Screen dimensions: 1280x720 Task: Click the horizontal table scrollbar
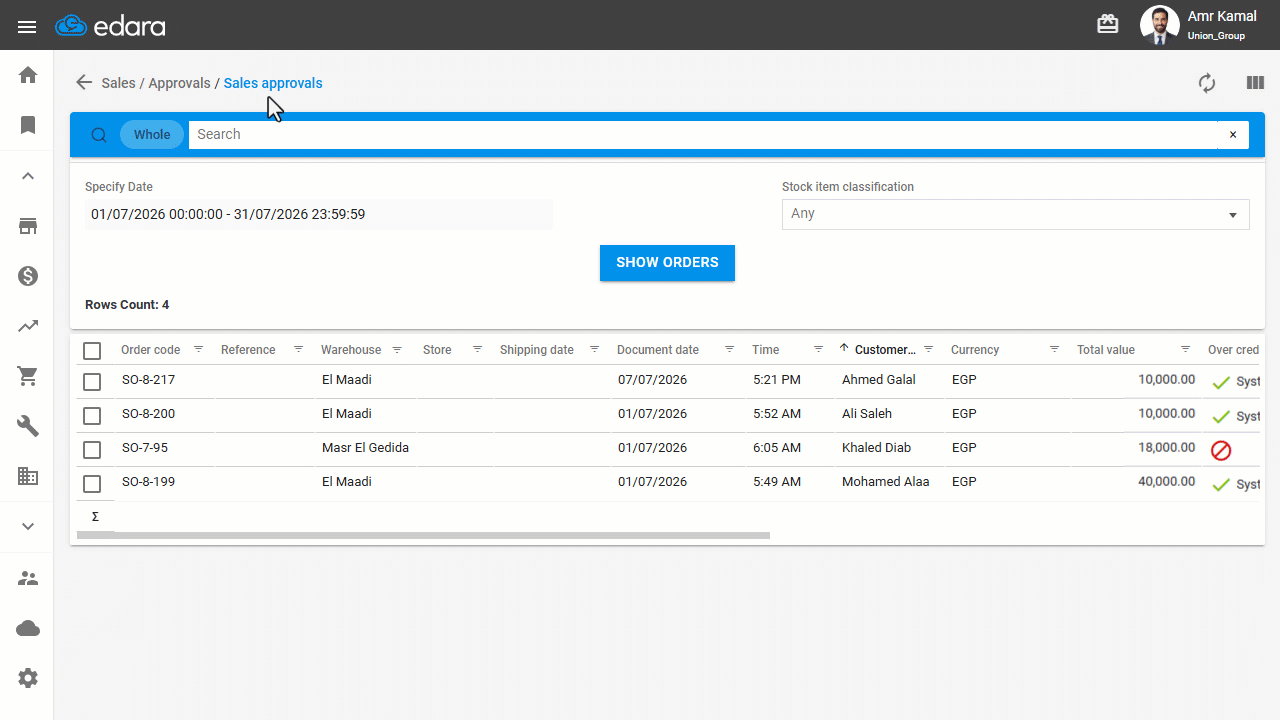[x=423, y=536]
